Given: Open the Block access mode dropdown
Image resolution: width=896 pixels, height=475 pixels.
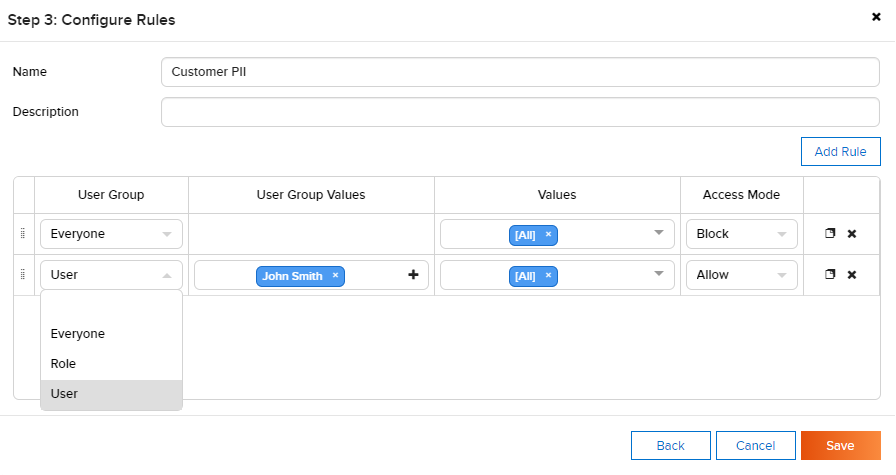Looking at the screenshot, I should [x=742, y=234].
